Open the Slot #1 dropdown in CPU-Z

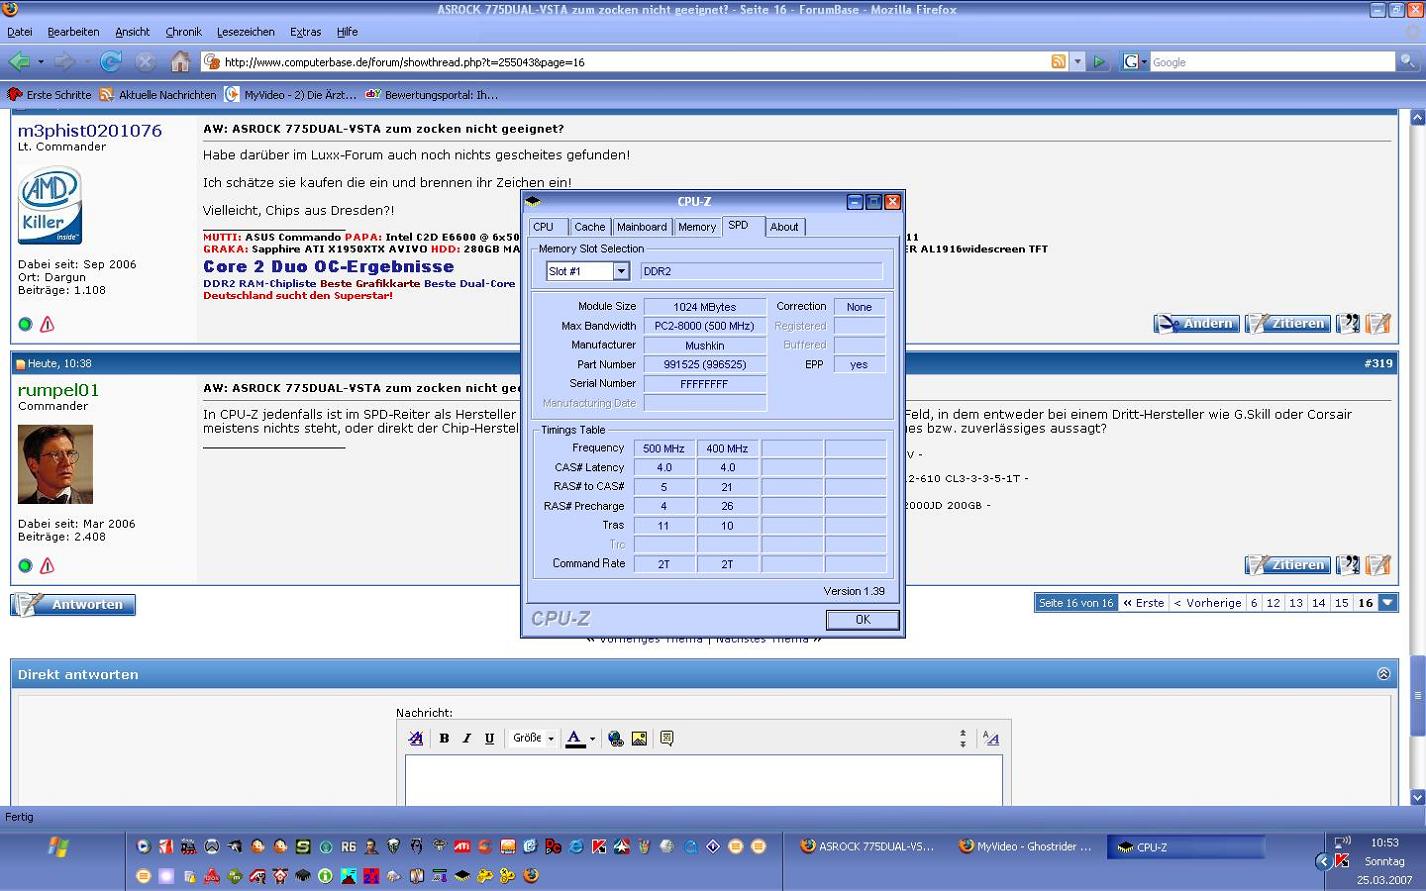tap(620, 271)
